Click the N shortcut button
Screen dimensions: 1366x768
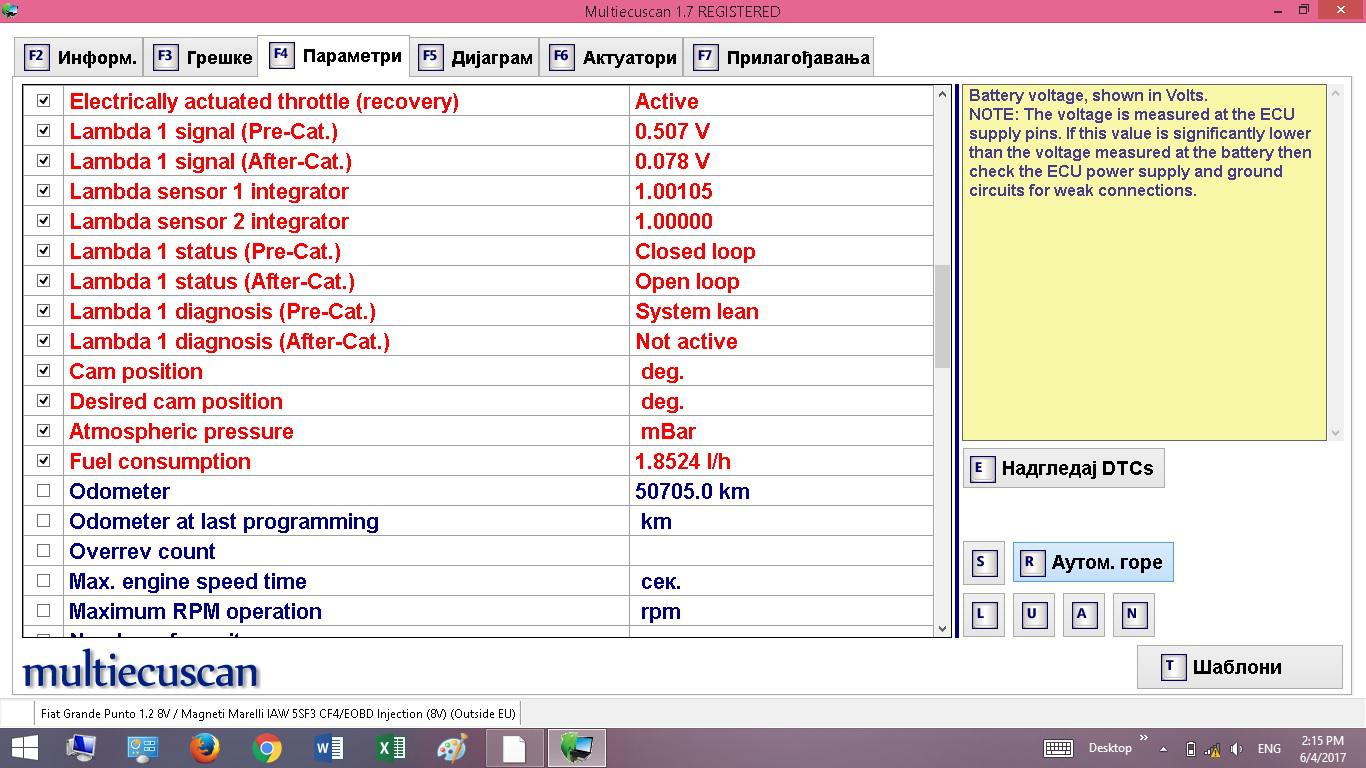pos(1133,615)
